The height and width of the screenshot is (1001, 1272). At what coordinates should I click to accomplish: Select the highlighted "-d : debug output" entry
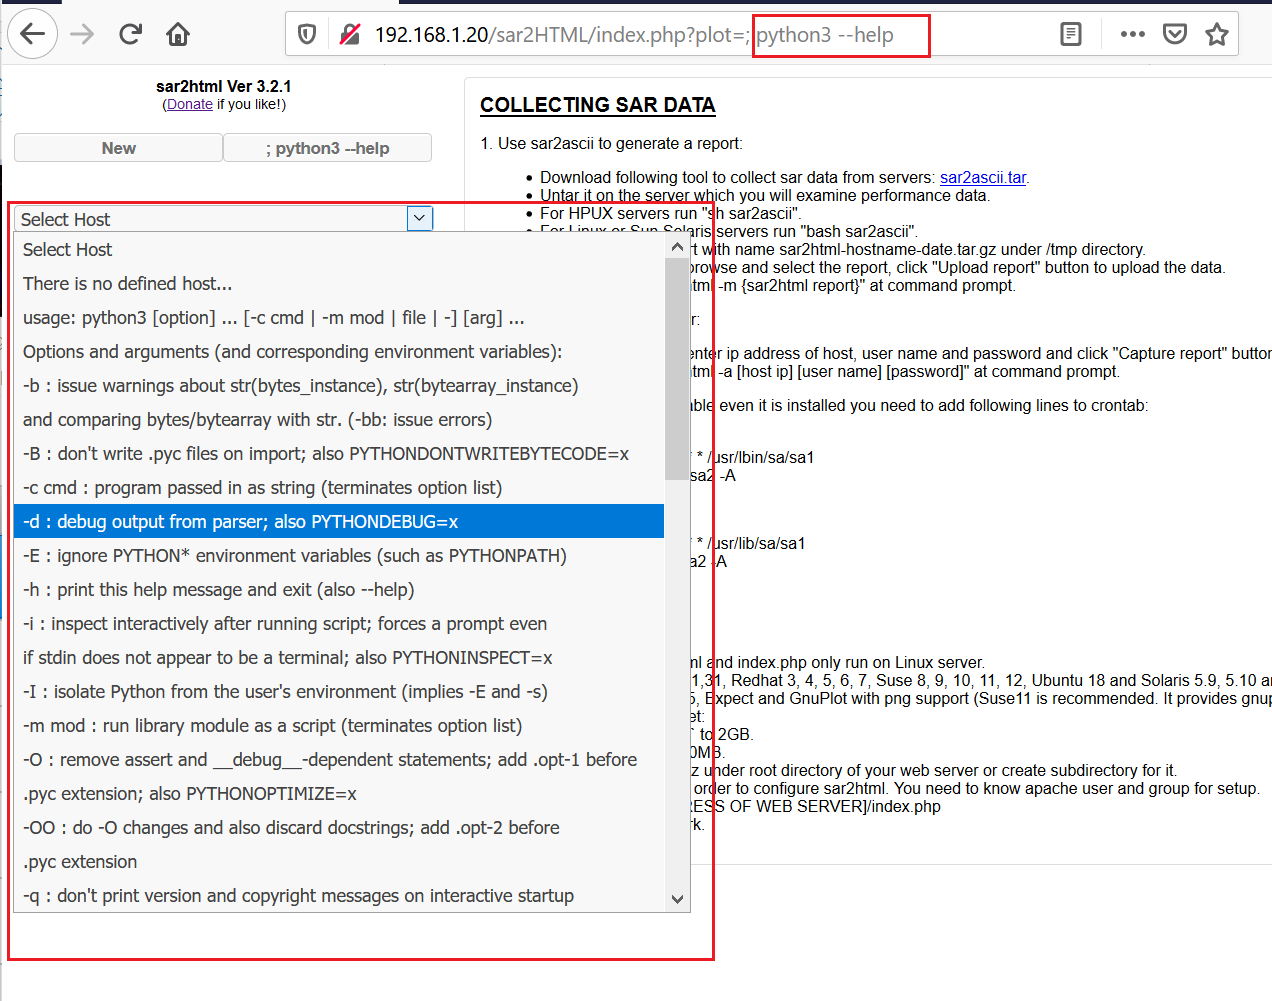(240, 522)
